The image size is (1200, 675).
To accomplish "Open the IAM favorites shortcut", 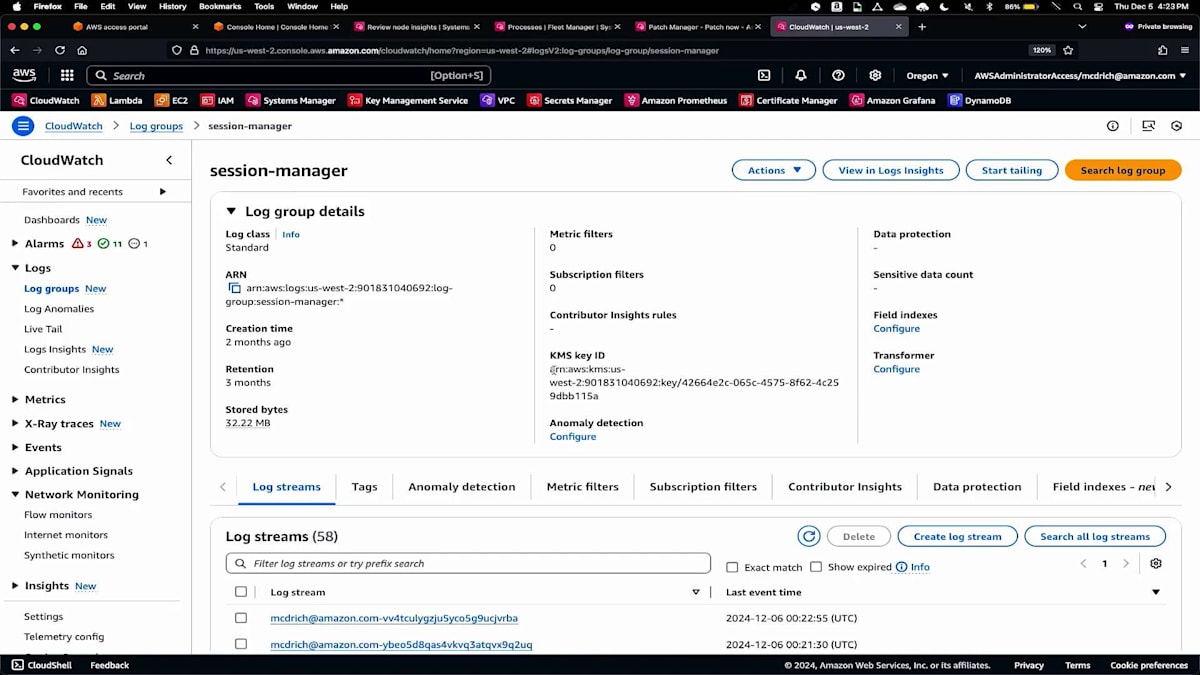I will pos(218,100).
